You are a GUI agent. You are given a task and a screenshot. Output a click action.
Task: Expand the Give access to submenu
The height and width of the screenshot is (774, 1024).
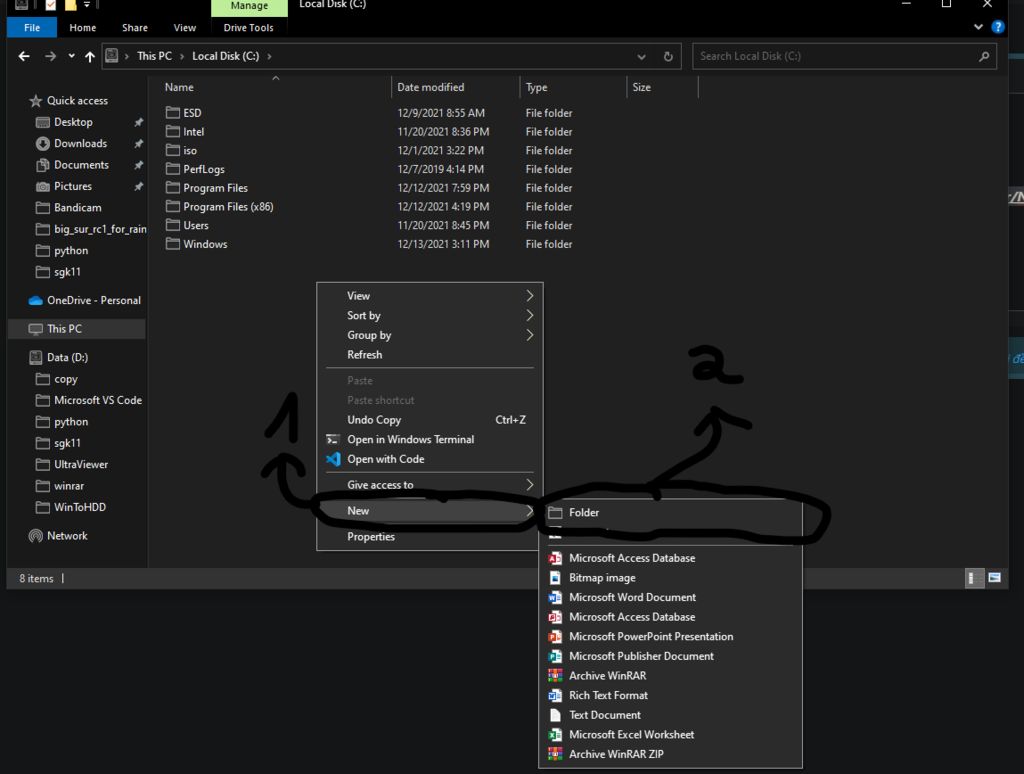(x=430, y=485)
